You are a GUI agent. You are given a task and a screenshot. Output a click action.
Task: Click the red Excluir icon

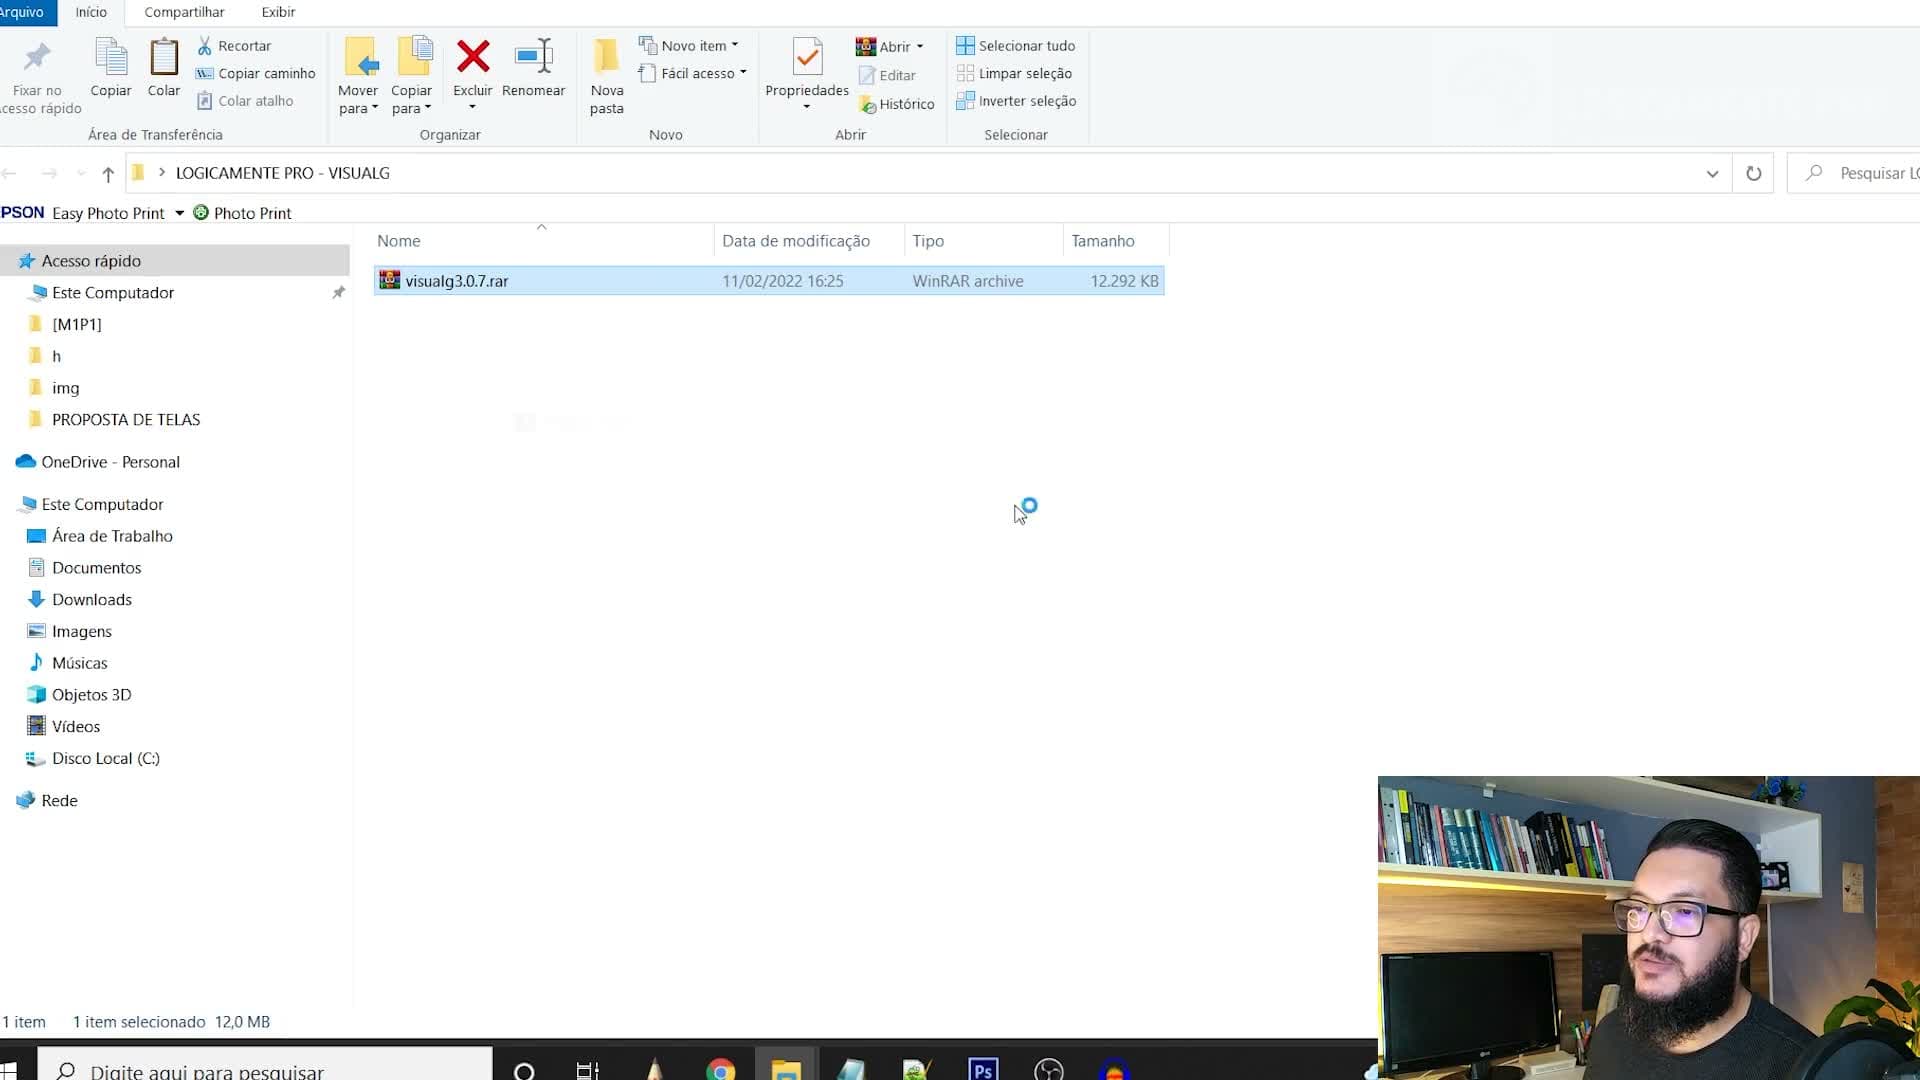[473, 57]
